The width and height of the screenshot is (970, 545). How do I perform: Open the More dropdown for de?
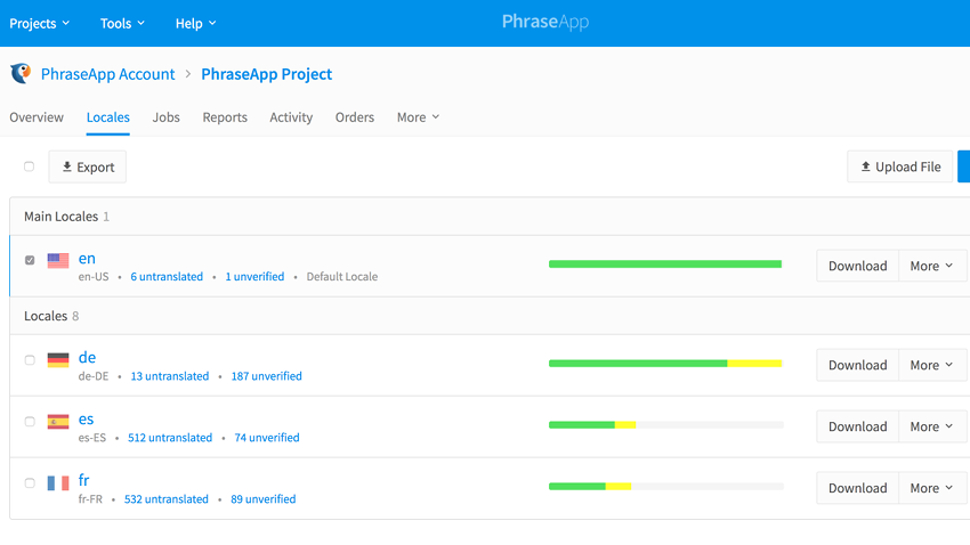coord(932,365)
